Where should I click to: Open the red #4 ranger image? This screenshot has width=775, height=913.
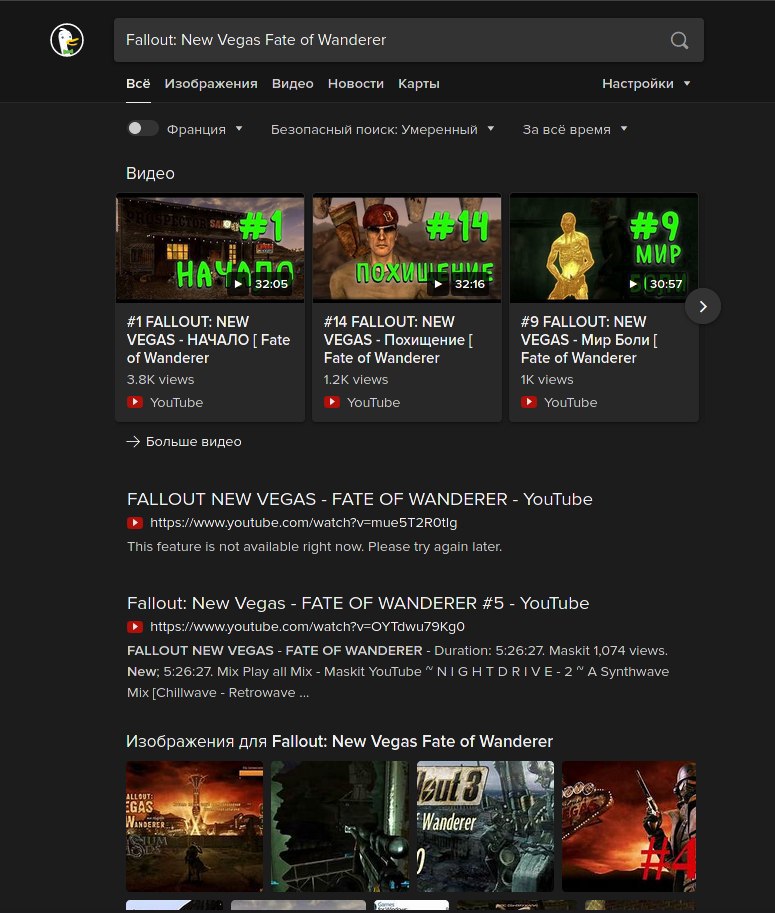pos(629,826)
